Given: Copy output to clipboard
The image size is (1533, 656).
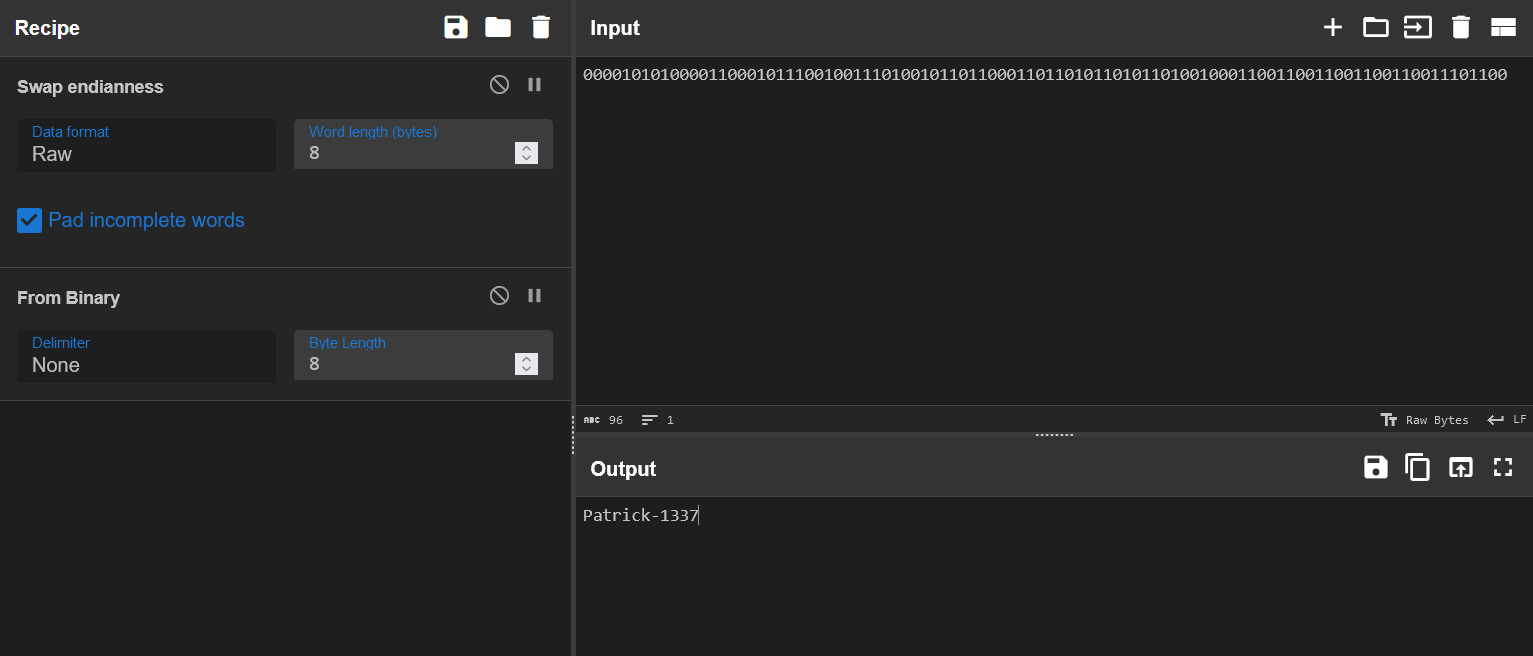Looking at the screenshot, I should (1418, 467).
